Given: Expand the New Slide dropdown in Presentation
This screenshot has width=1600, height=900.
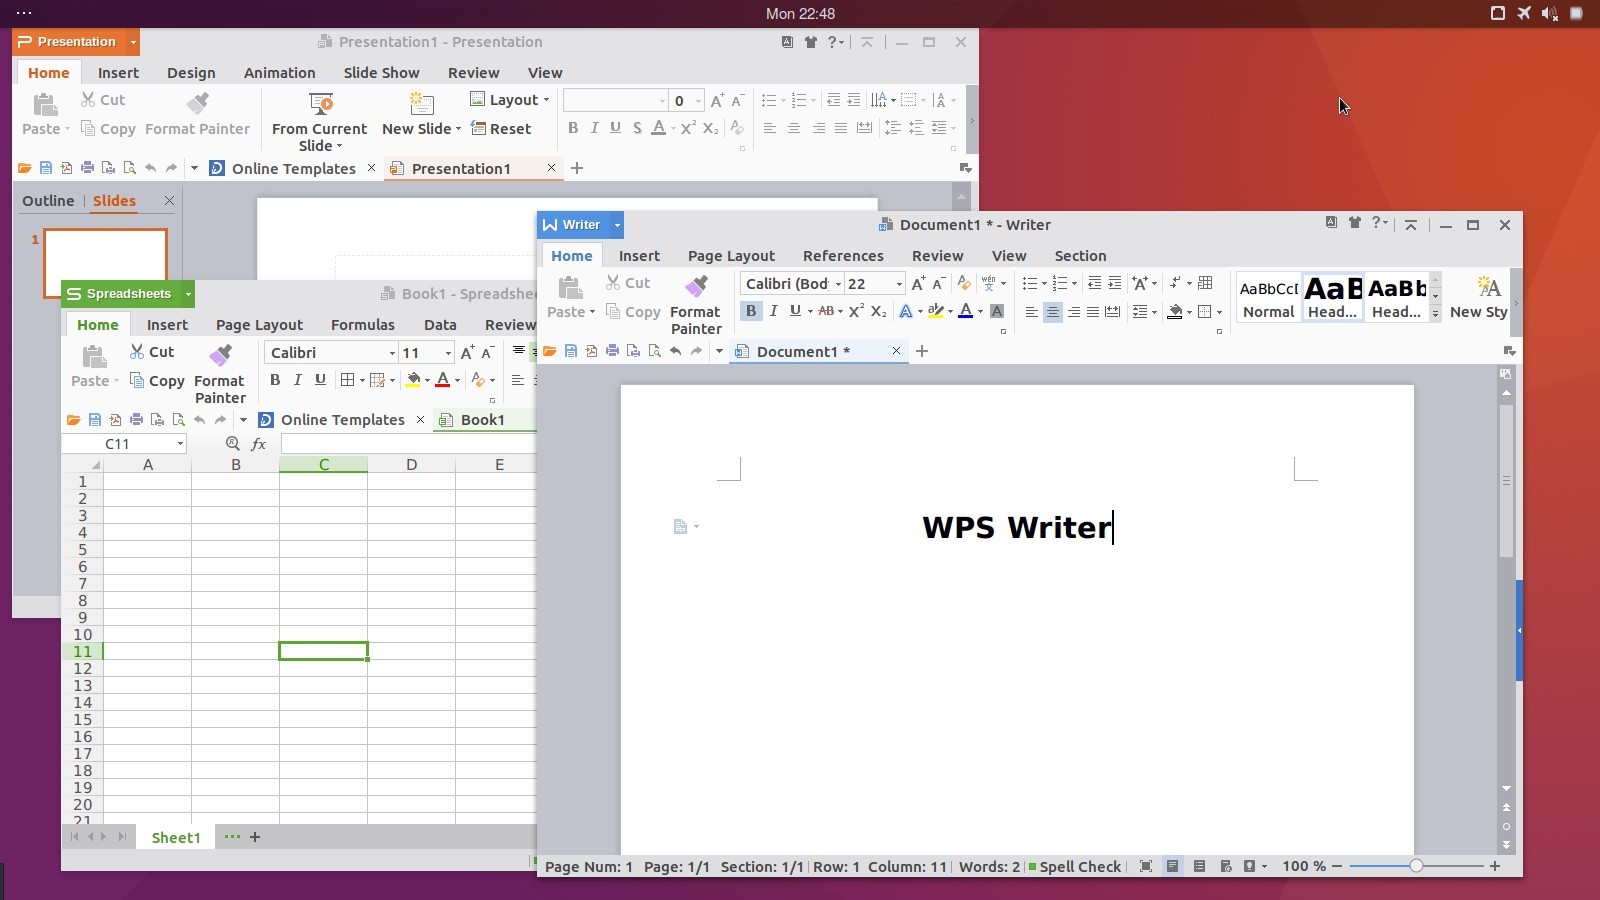Looking at the screenshot, I should pyautogui.click(x=458, y=128).
